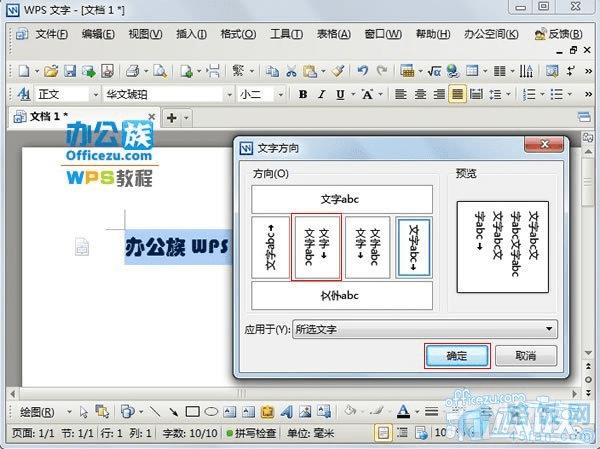The image size is (600, 449).
Task: Expand the new-tab plus dropdown arrow
Action: (186, 118)
